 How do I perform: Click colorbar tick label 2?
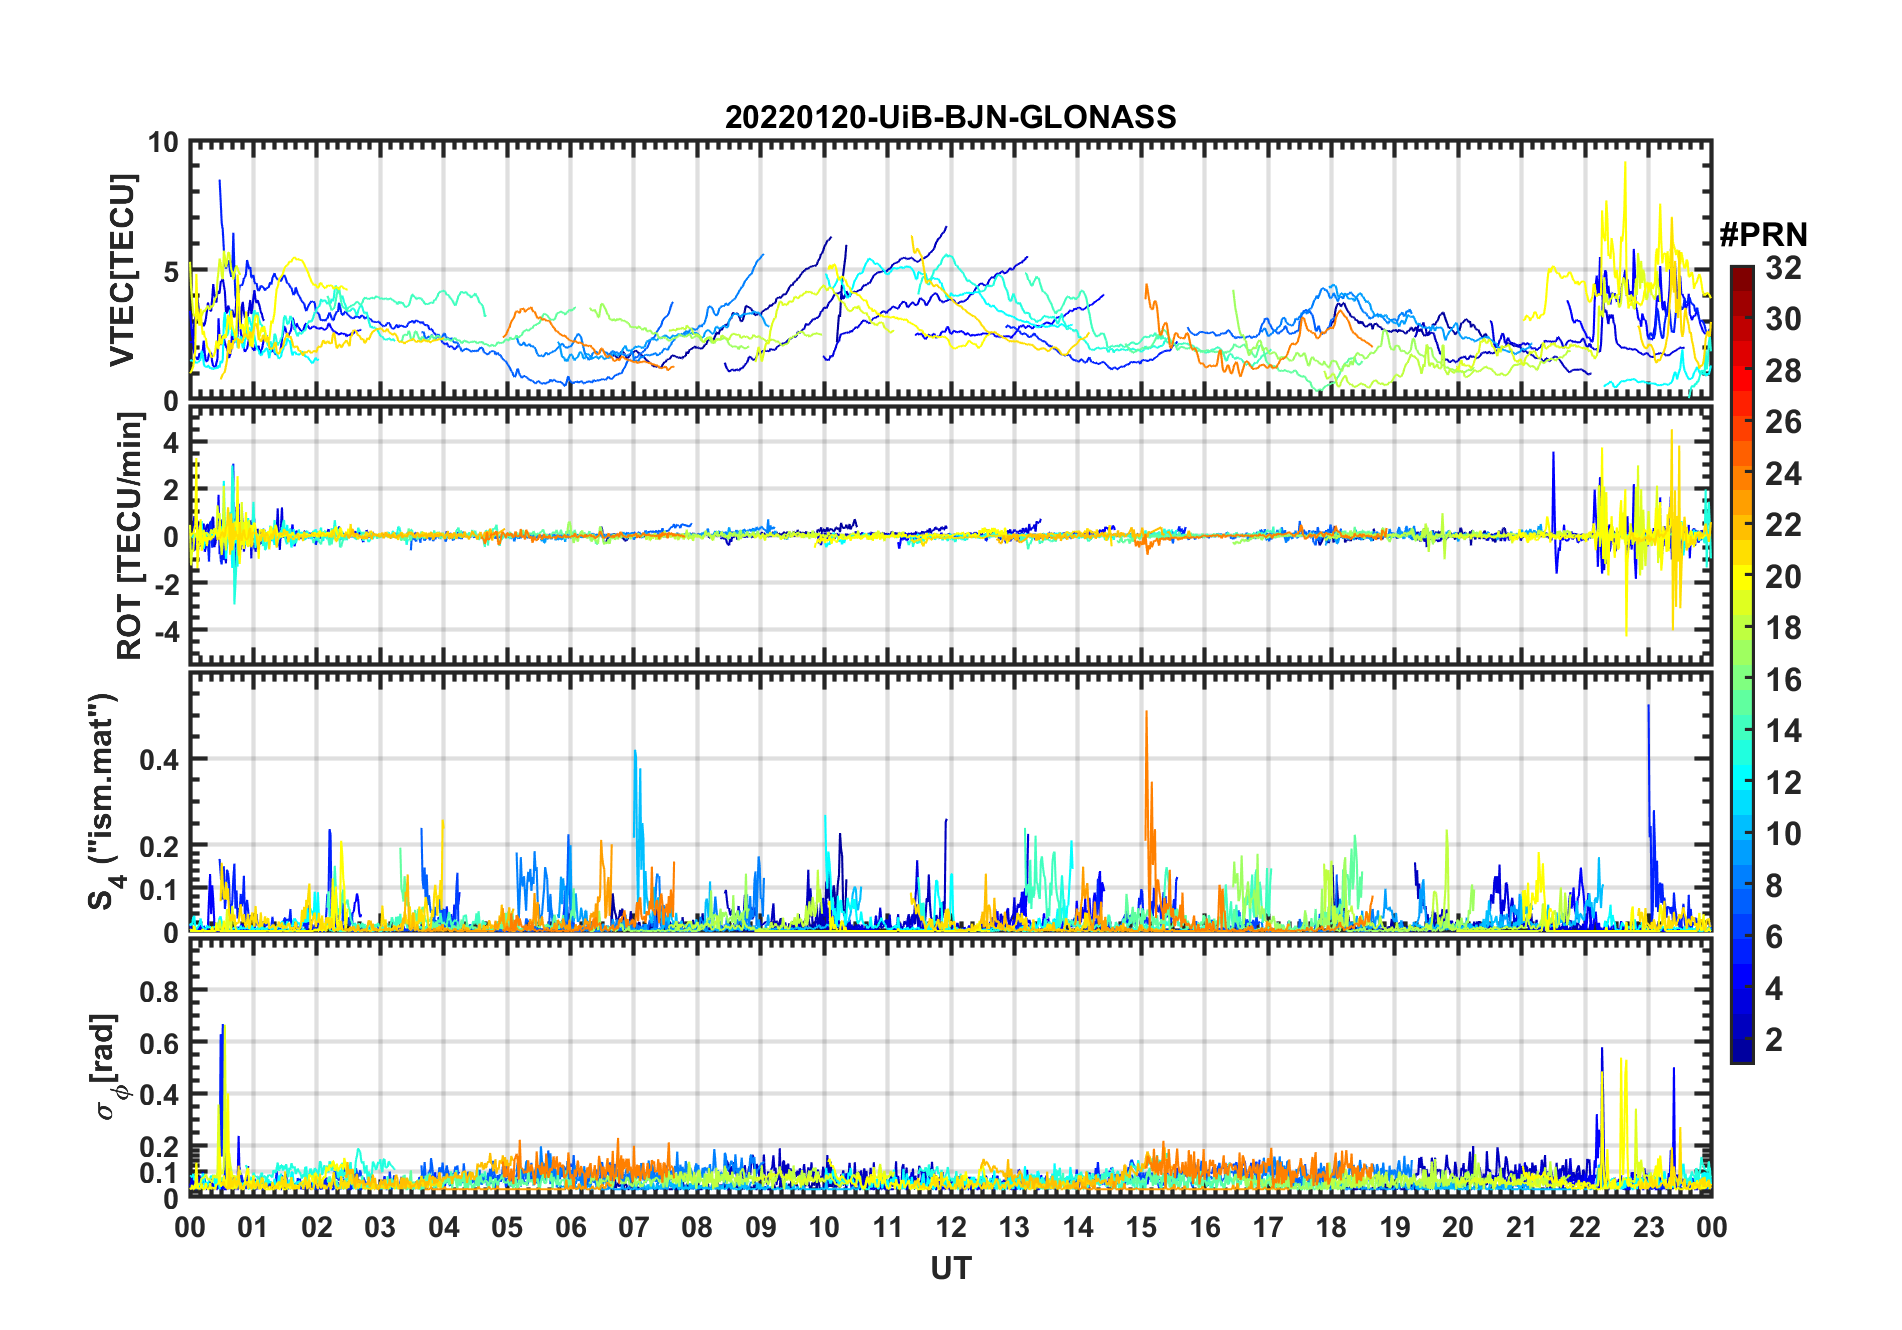pyautogui.click(x=1773, y=1040)
